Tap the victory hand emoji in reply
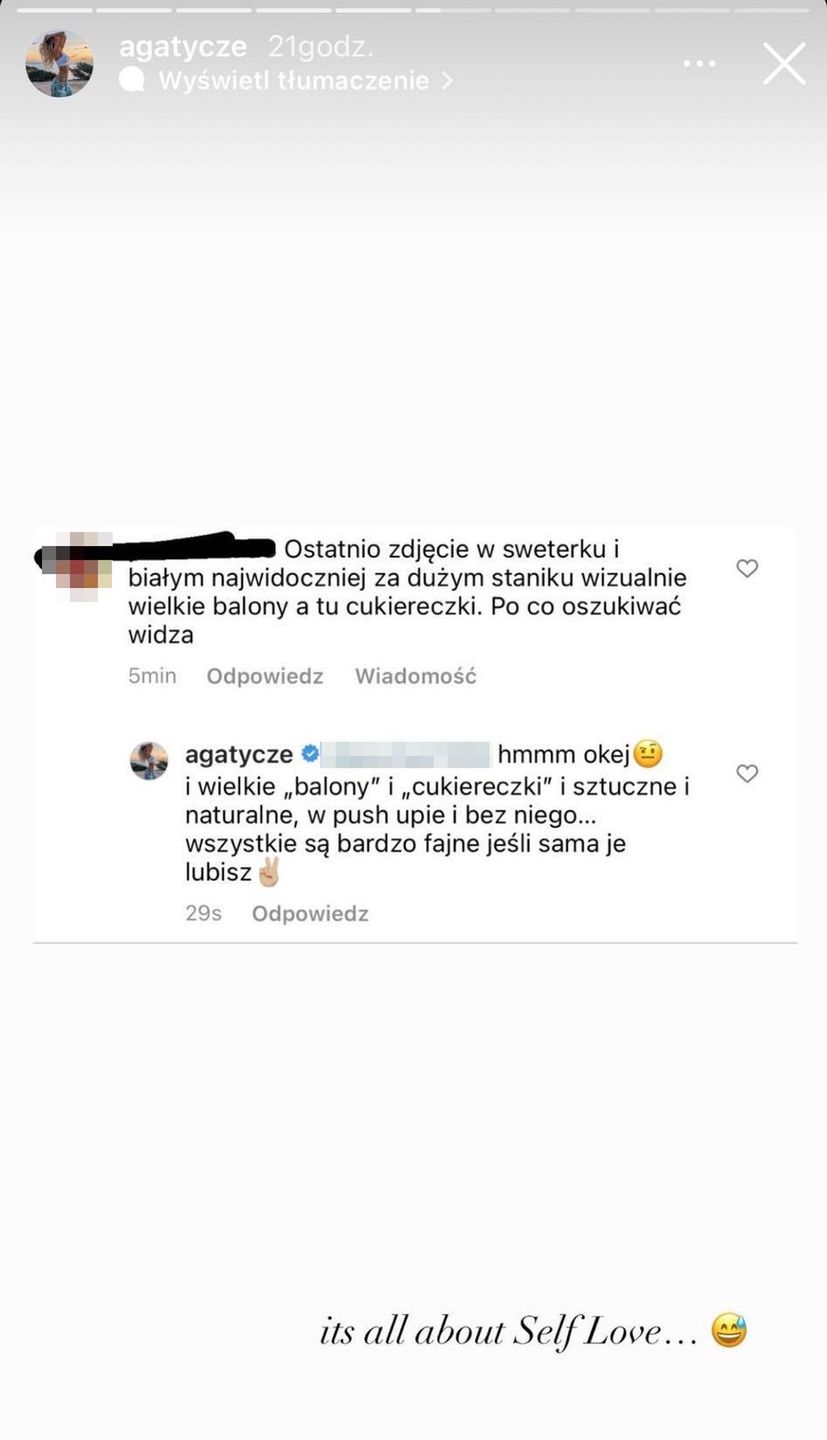This screenshot has width=827, height=1440. pyautogui.click(x=268, y=872)
